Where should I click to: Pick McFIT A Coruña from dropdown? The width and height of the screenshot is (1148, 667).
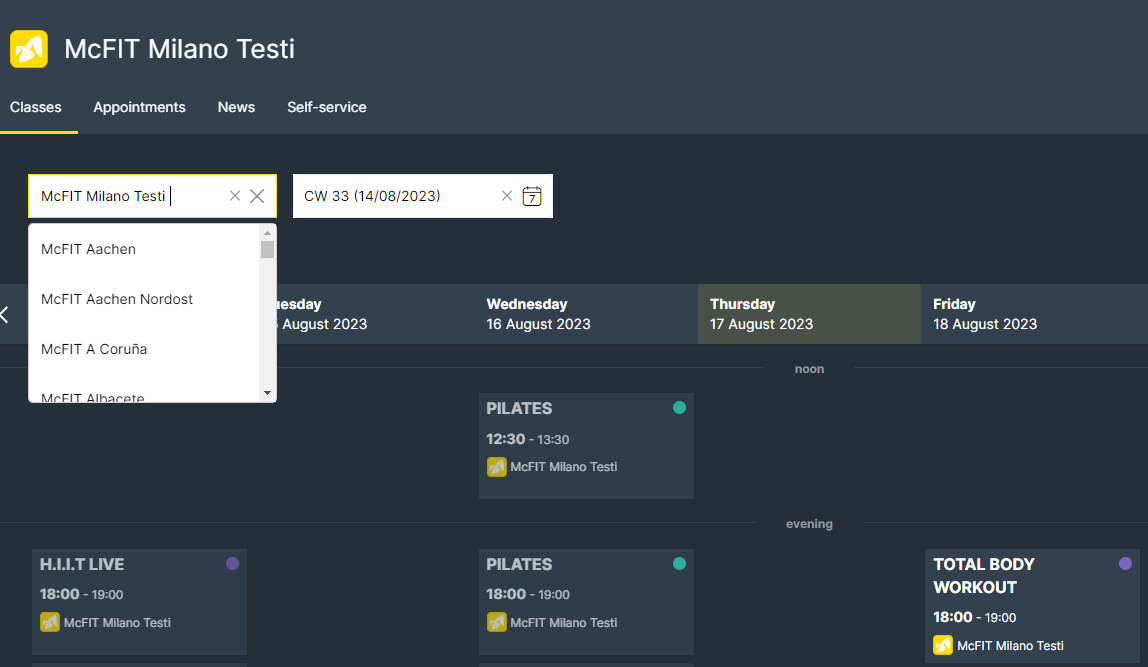coord(144,349)
